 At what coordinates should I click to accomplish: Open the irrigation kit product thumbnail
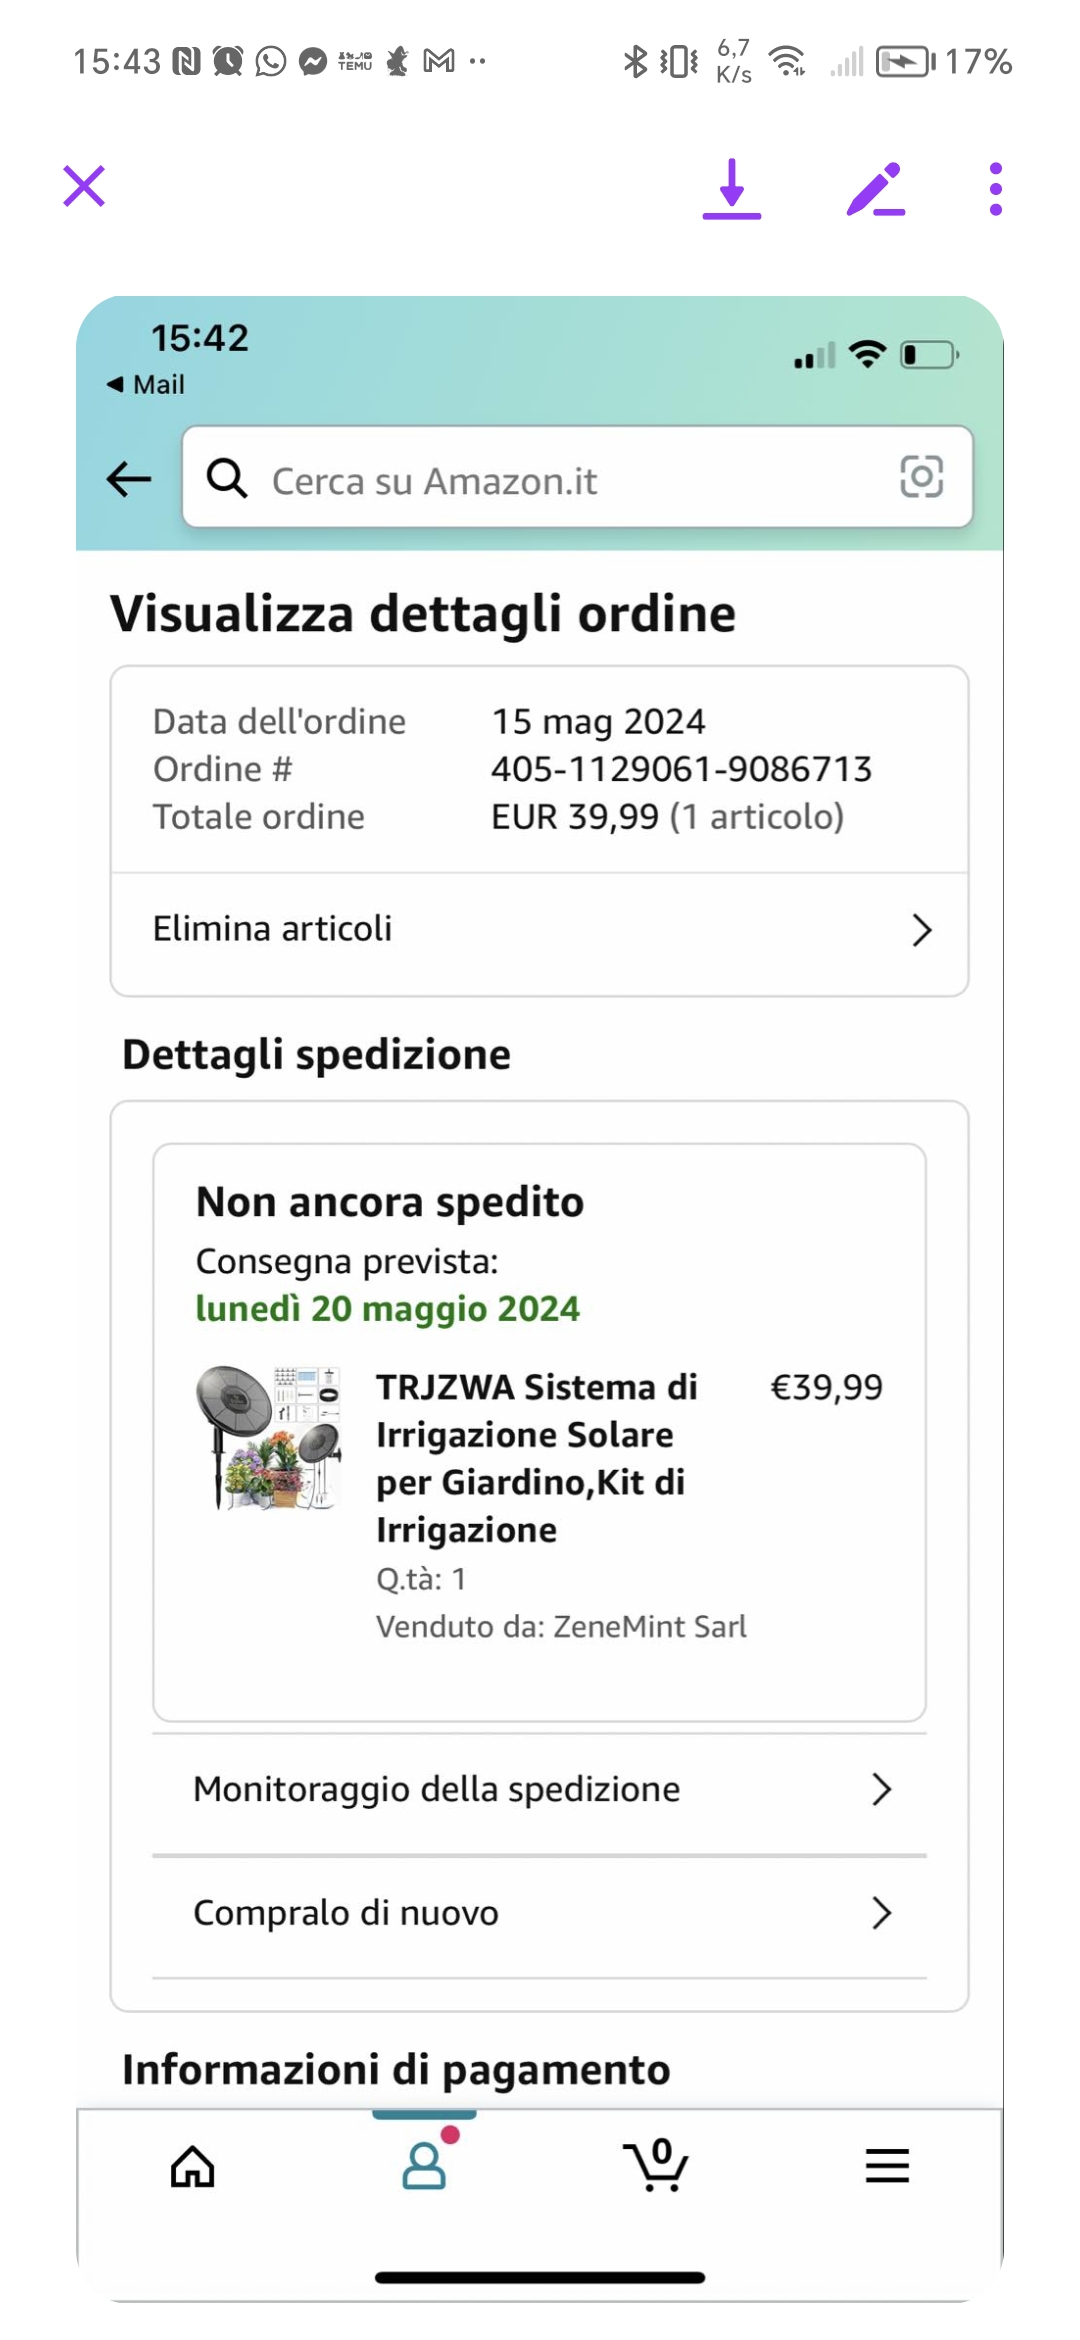tap(269, 1438)
